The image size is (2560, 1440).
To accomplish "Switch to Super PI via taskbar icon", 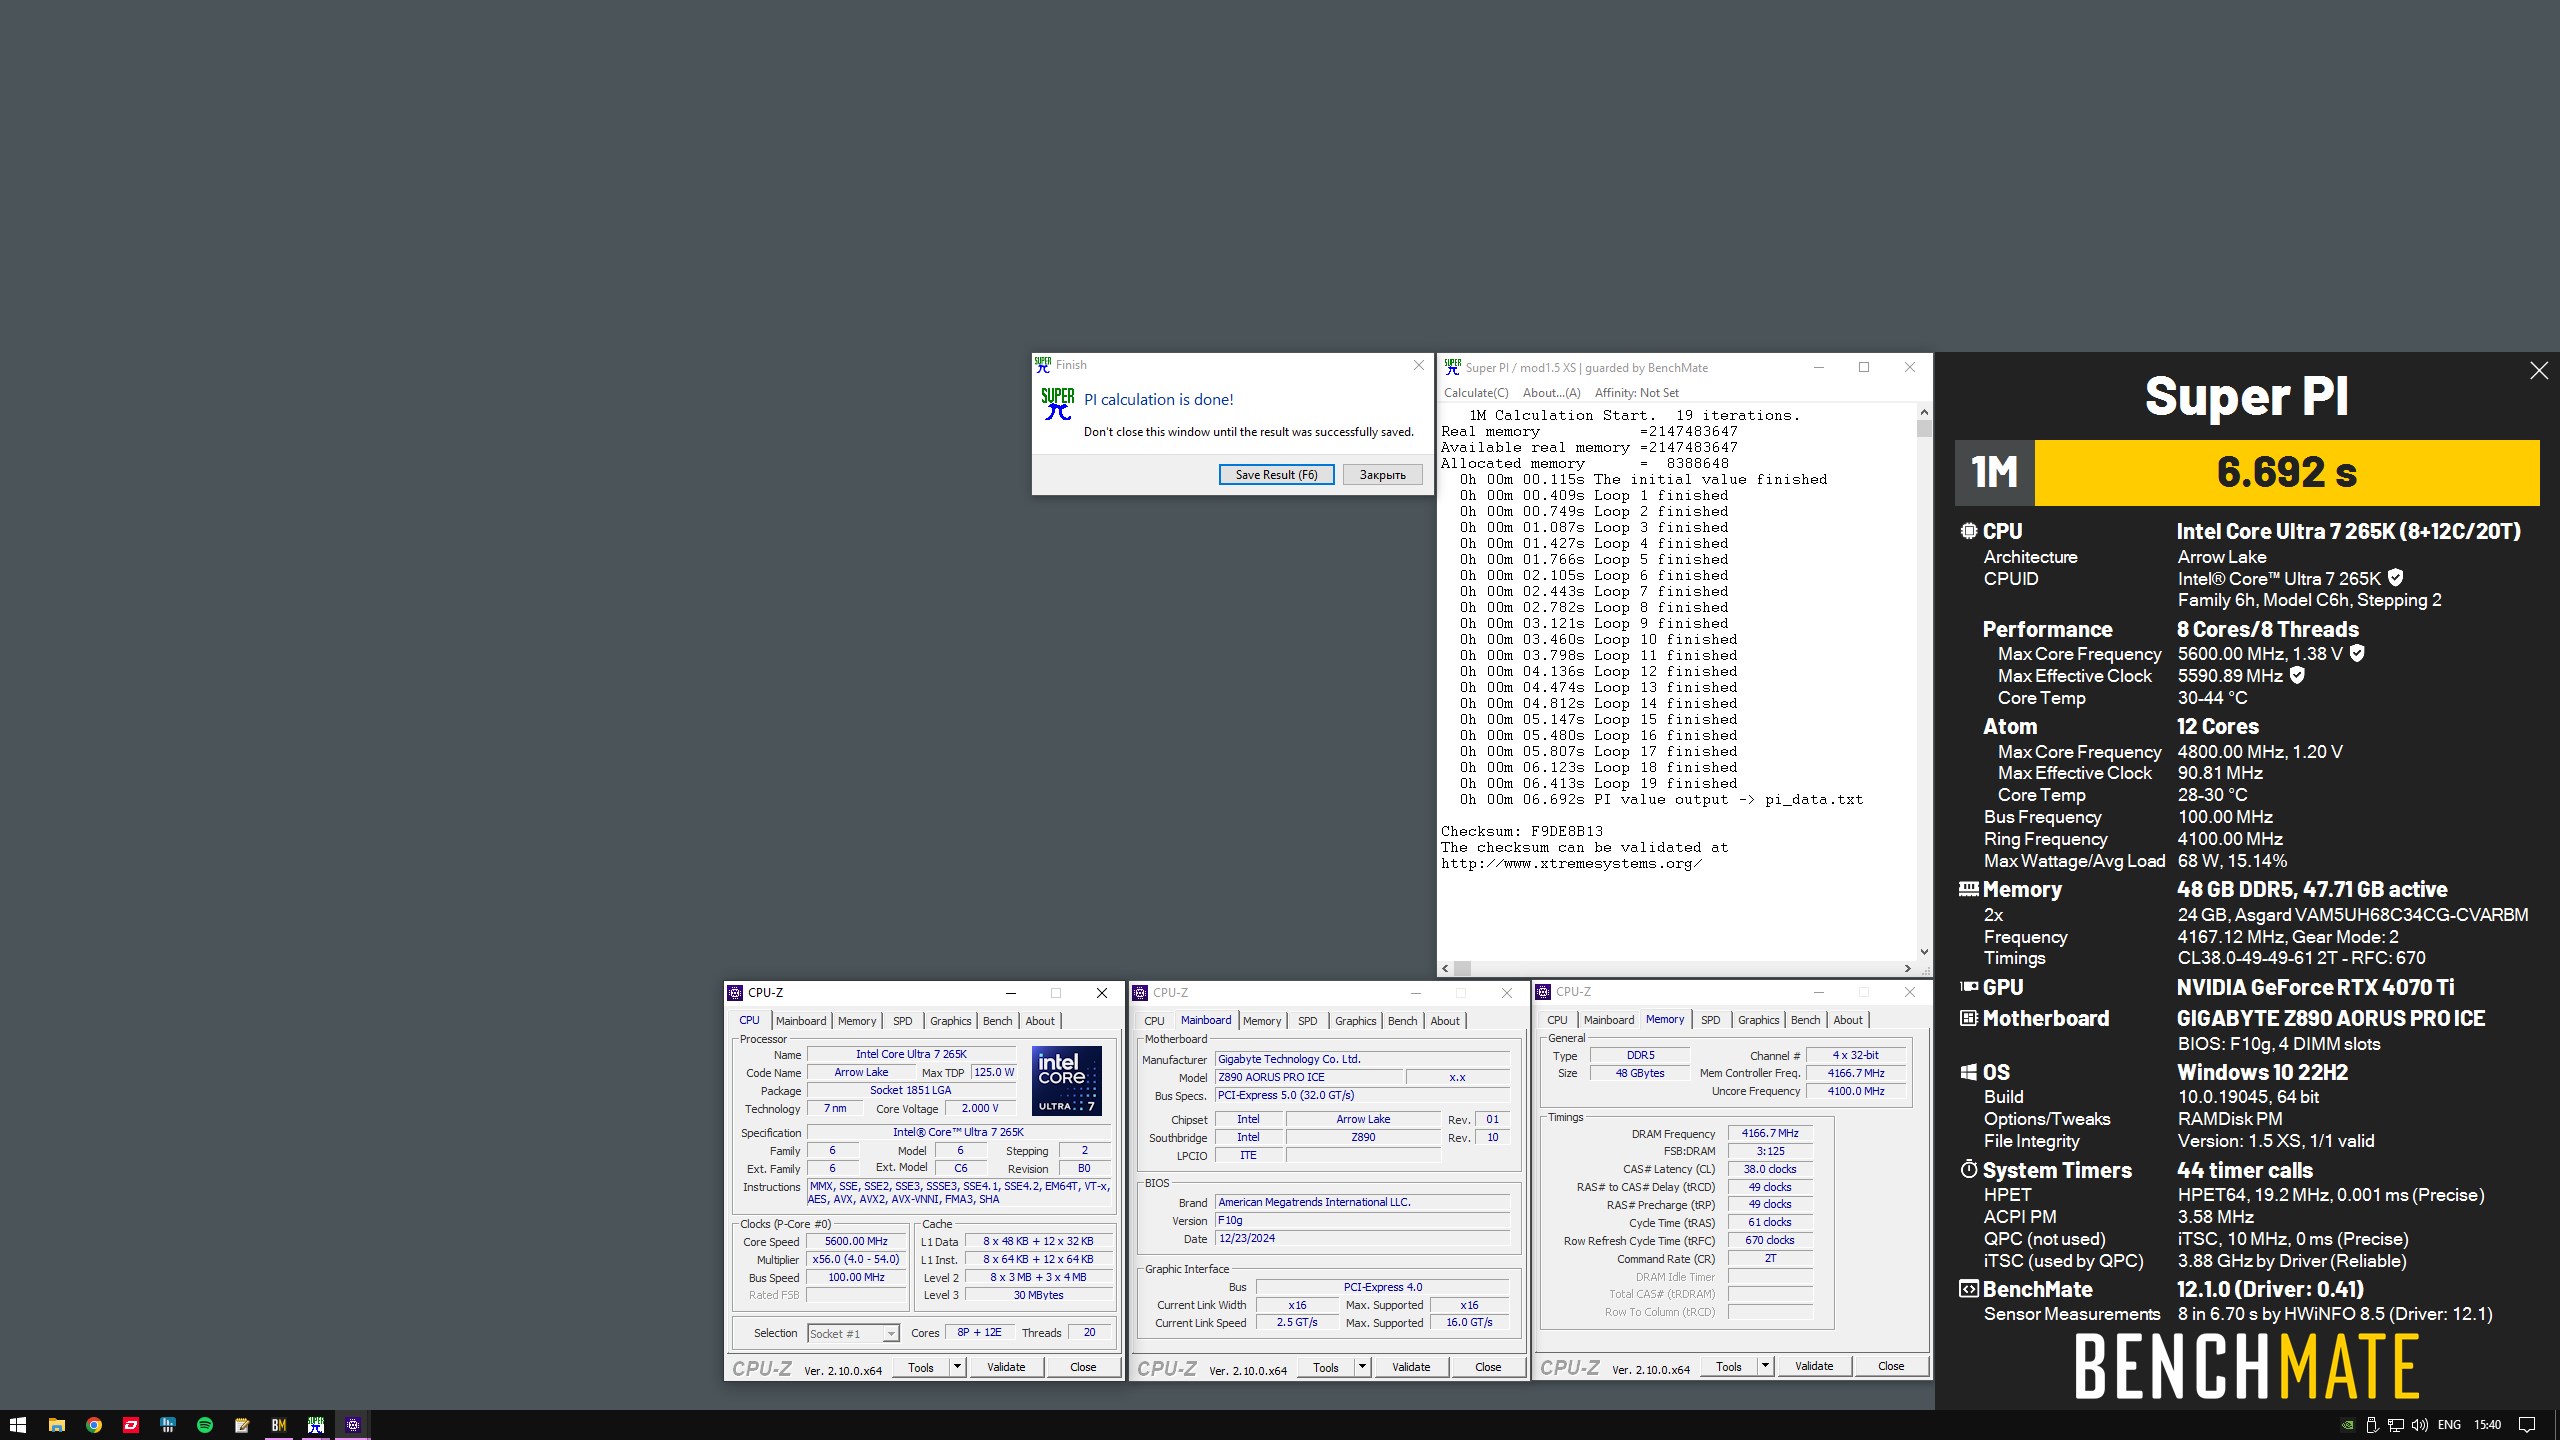I will 316,1425.
